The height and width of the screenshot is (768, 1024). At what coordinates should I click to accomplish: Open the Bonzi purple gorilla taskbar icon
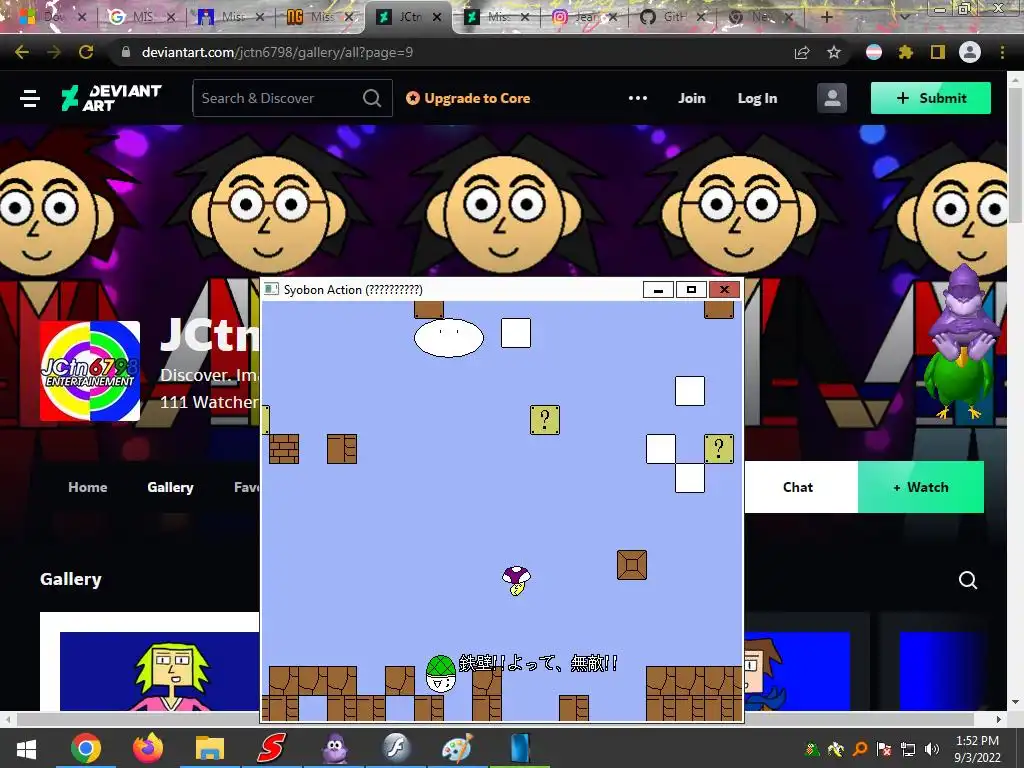point(334,748)
